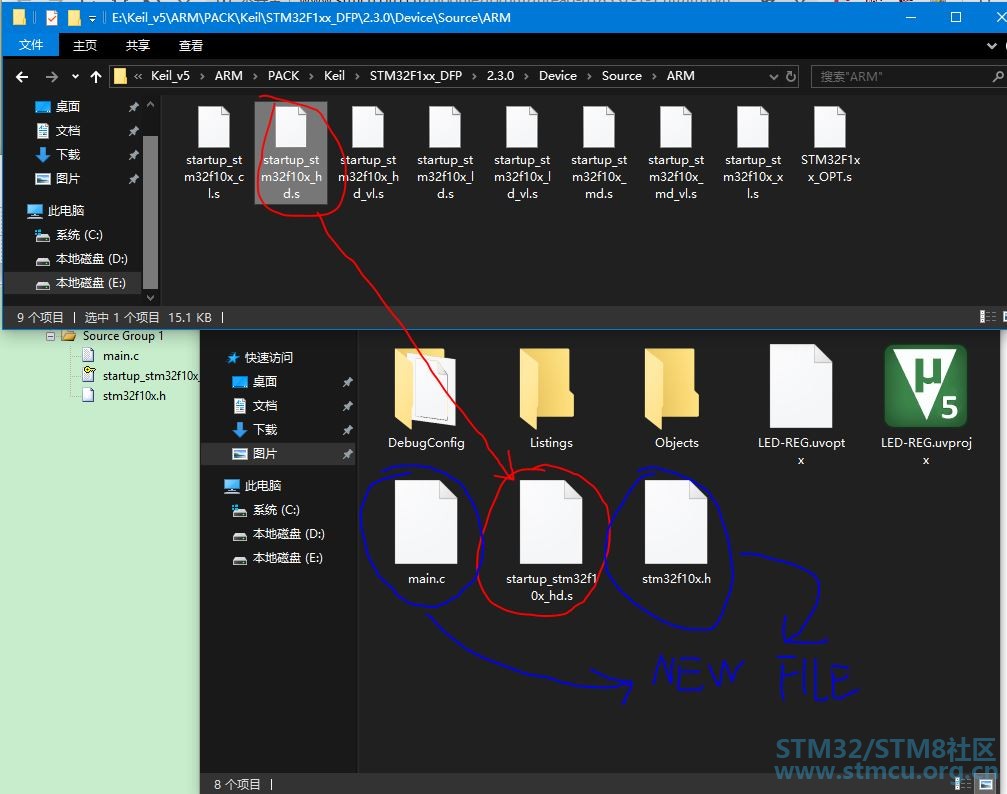1007x794 pixels.
Task: Select the startup_stm32f10x_xl.s file
Action: click(753, 153)
